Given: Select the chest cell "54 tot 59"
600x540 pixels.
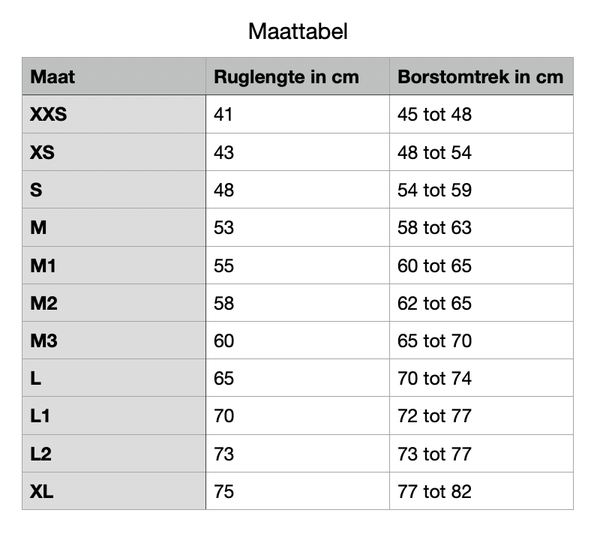Looking at the screenshot, I should [x=434, y=190].
